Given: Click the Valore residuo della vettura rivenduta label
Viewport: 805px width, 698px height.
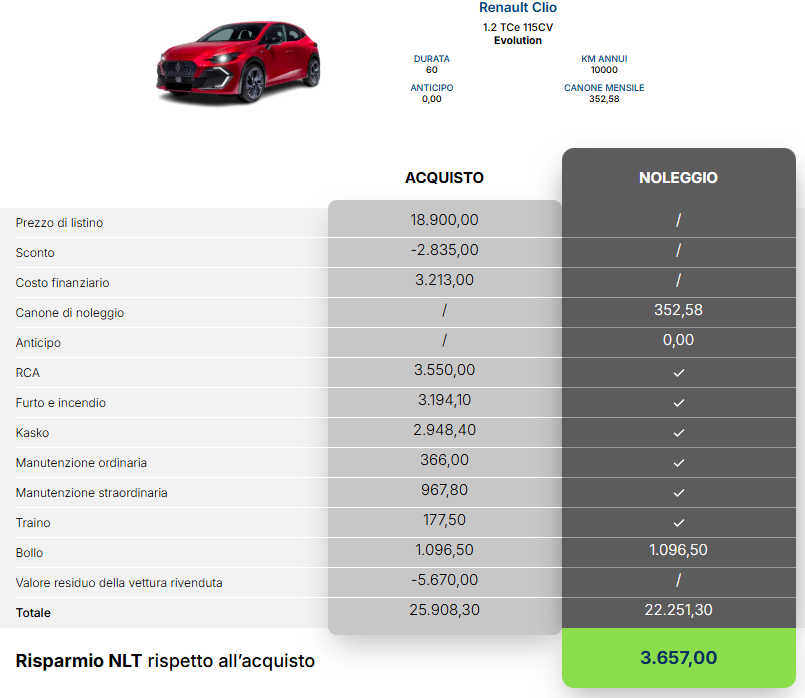Looking at the screenshot, I should 119,583.
